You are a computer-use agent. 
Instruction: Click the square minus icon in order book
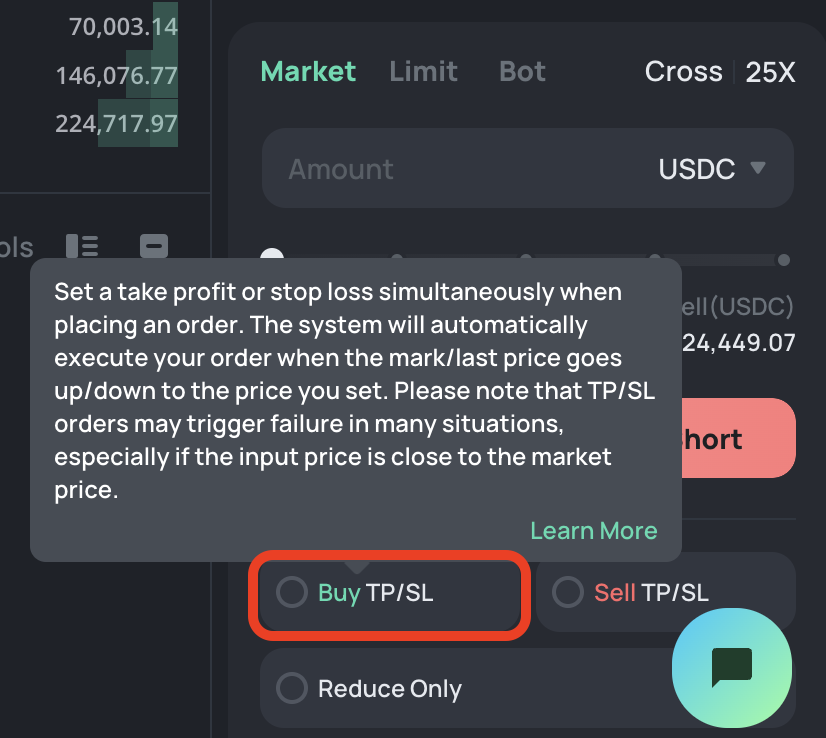tap(153, 246)
